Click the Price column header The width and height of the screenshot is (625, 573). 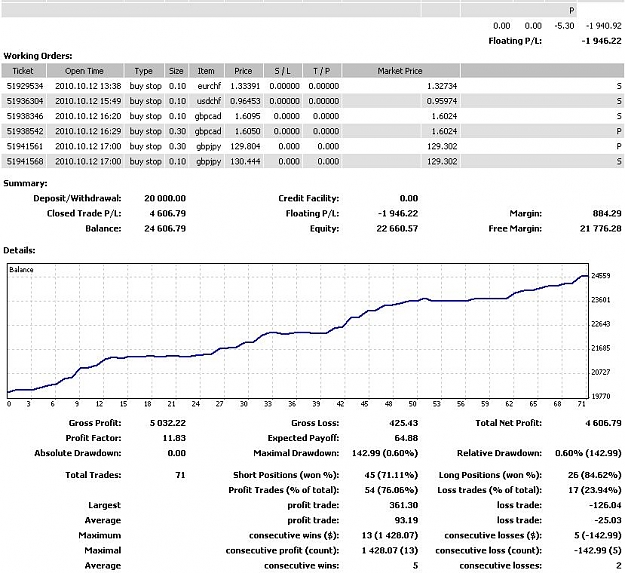tap(244, 71)
